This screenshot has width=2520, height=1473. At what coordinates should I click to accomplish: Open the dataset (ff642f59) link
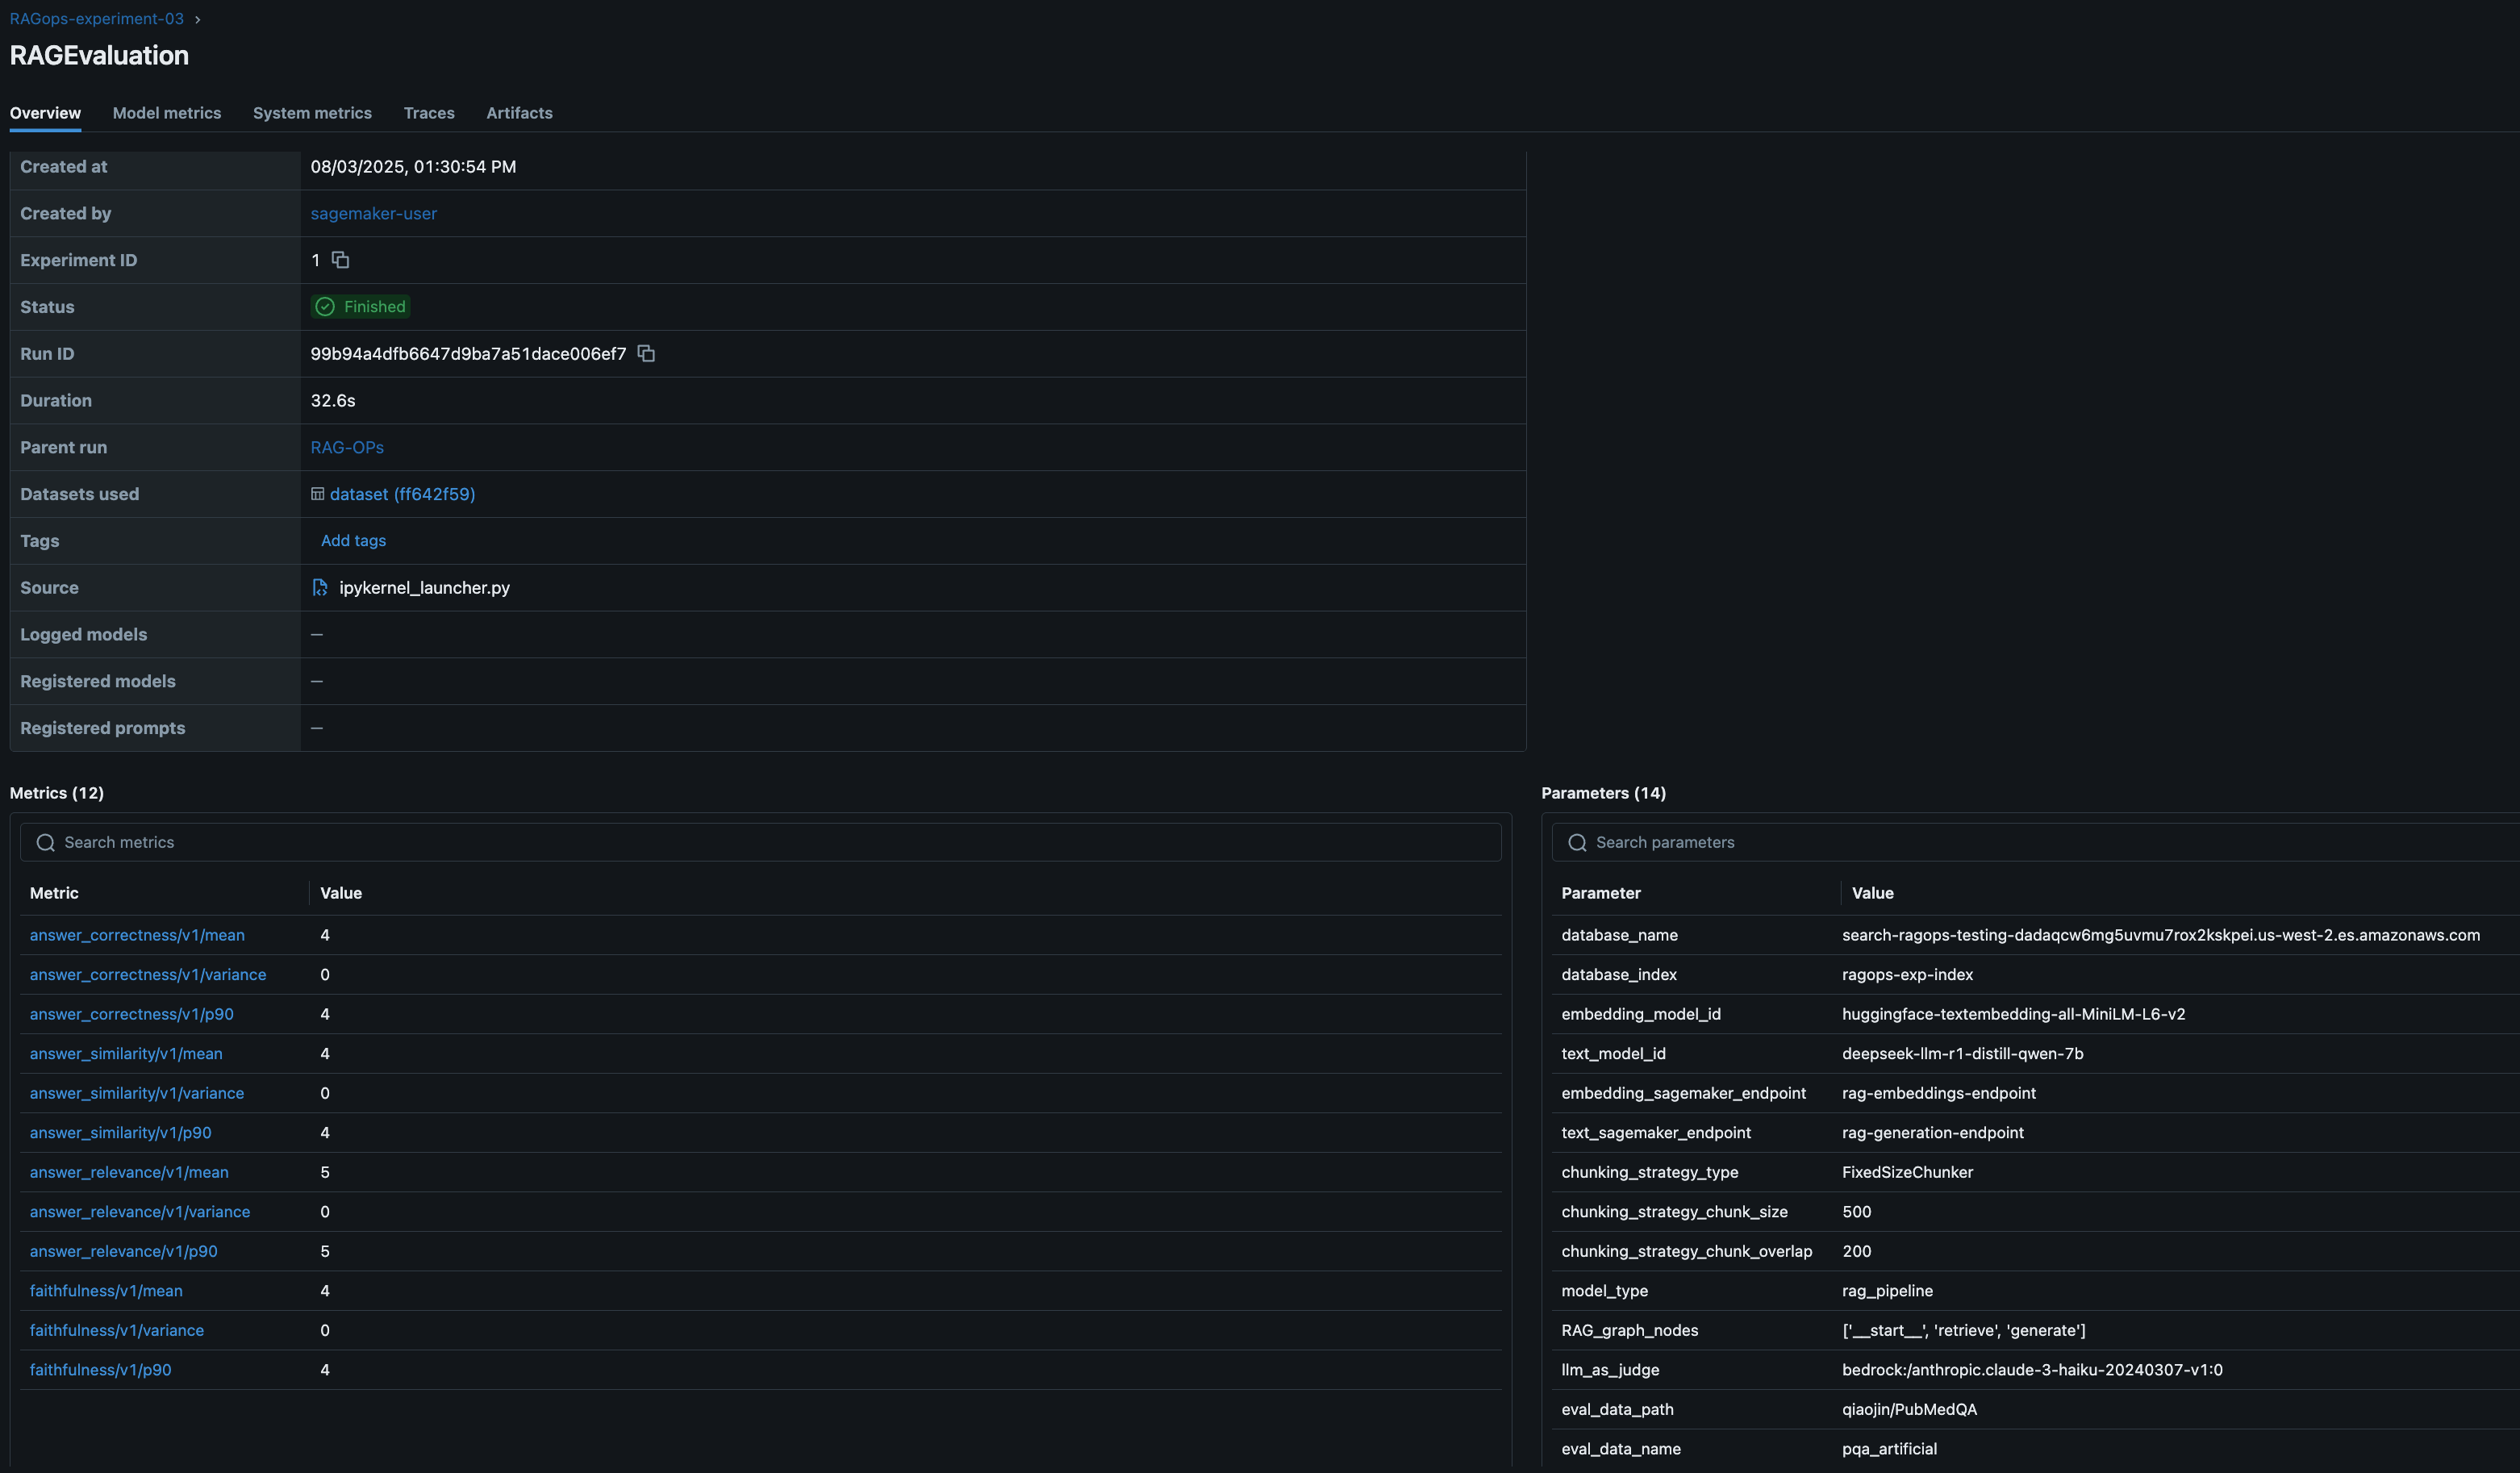(x=402, y=494)
